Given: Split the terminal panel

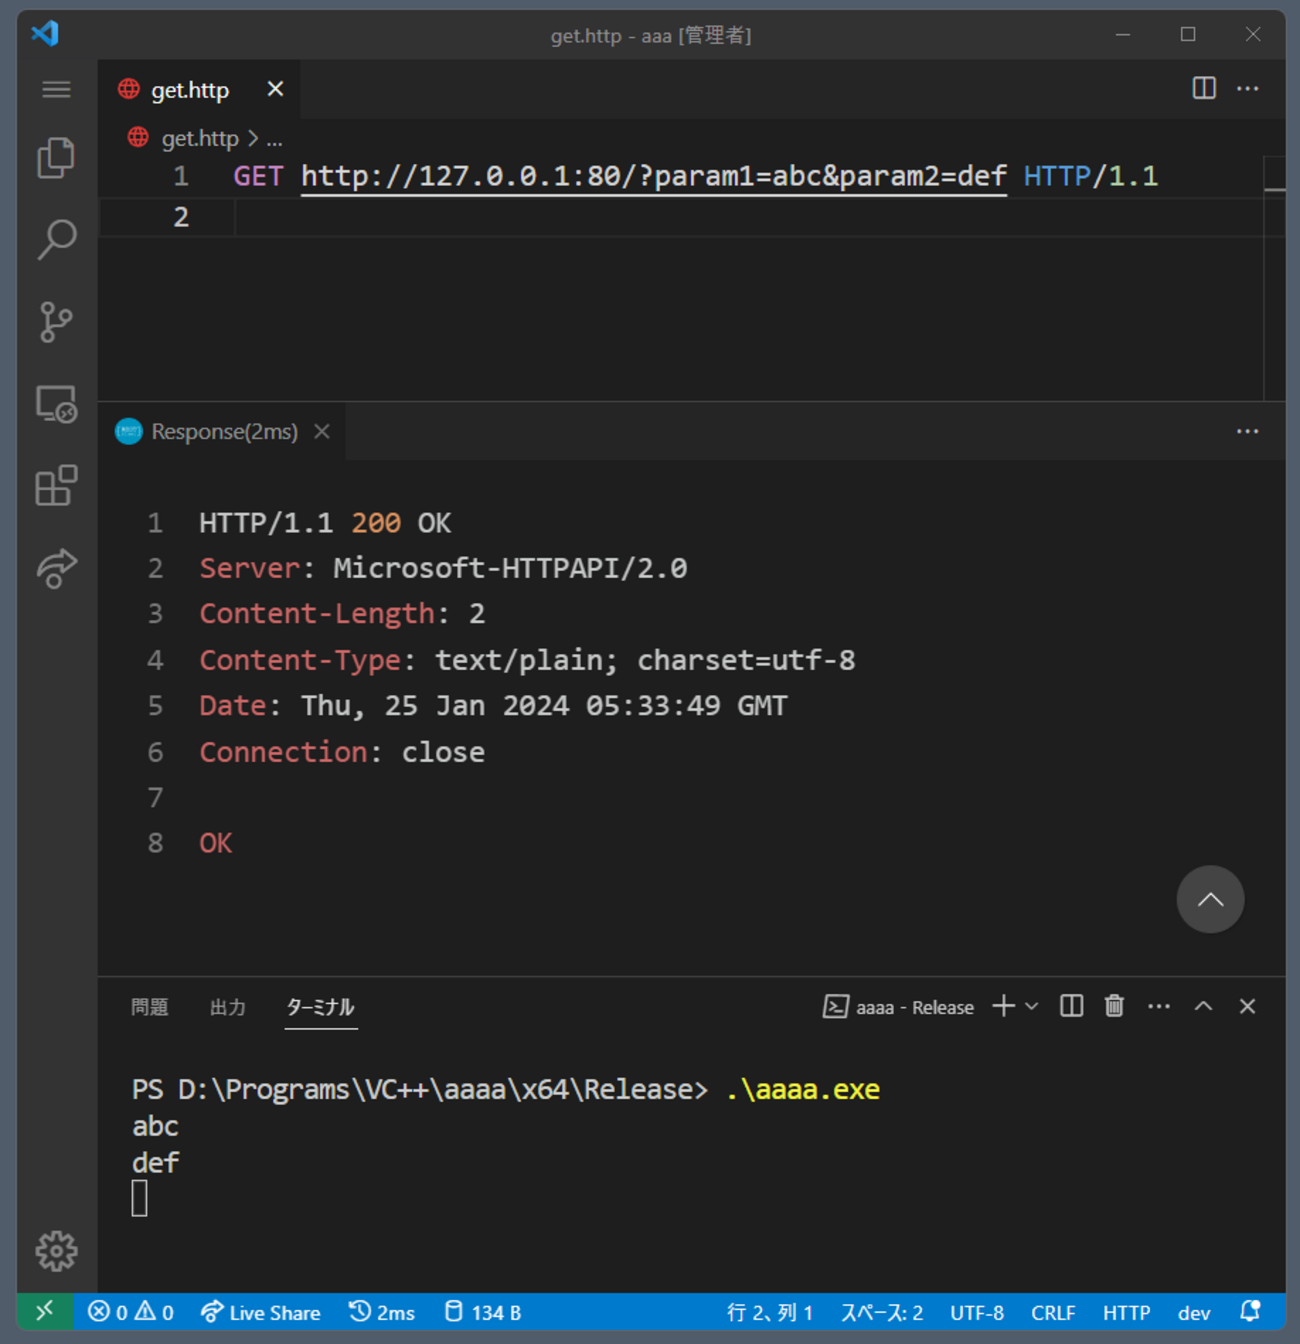Looking at the screenshot, I should (x=1071, y=1006).
